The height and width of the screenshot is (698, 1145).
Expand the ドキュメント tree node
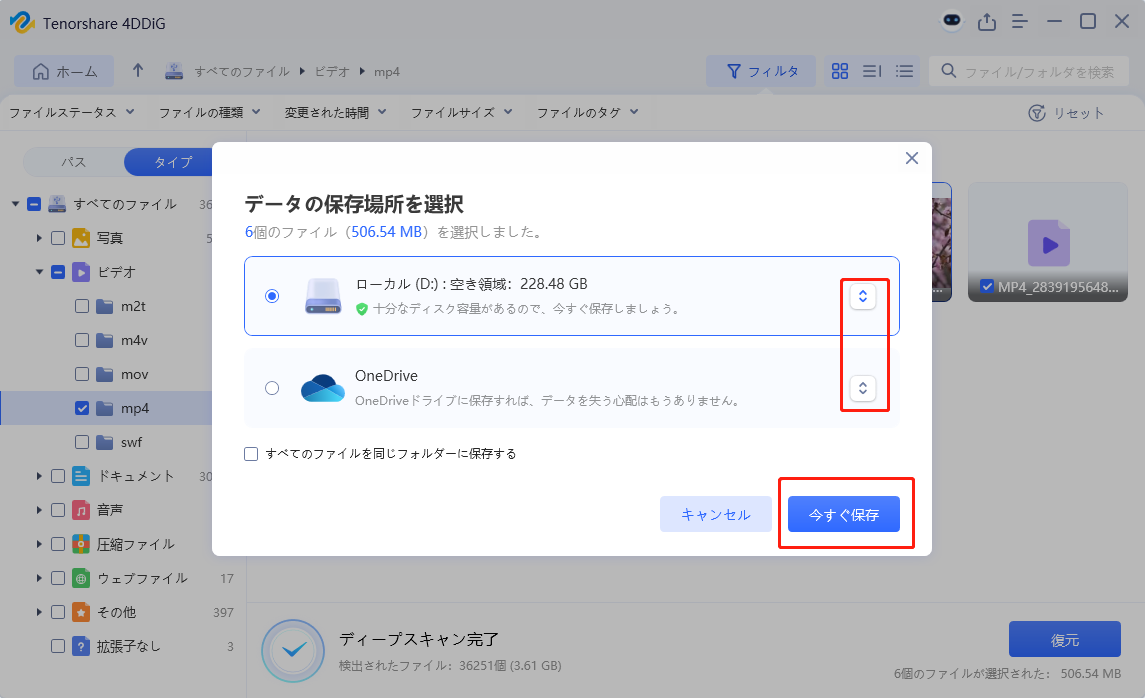[x=39, y=476]
